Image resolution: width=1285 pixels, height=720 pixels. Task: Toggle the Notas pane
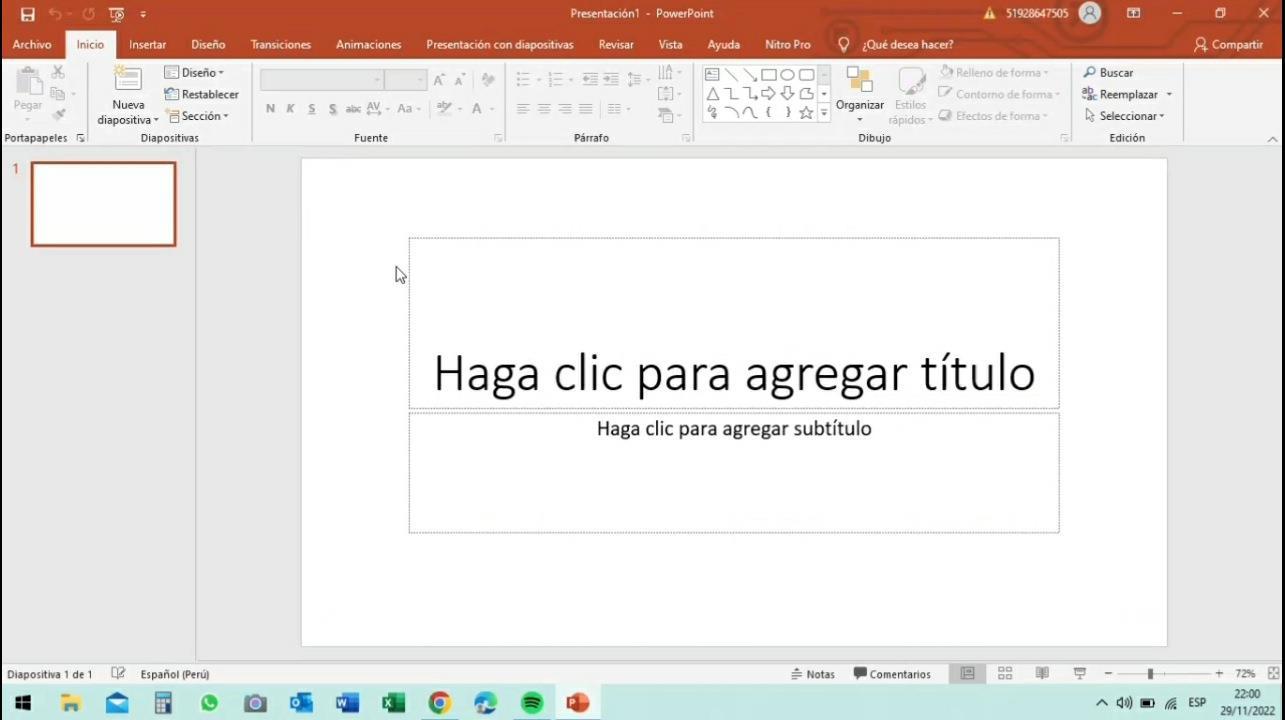tap(812, 674)
